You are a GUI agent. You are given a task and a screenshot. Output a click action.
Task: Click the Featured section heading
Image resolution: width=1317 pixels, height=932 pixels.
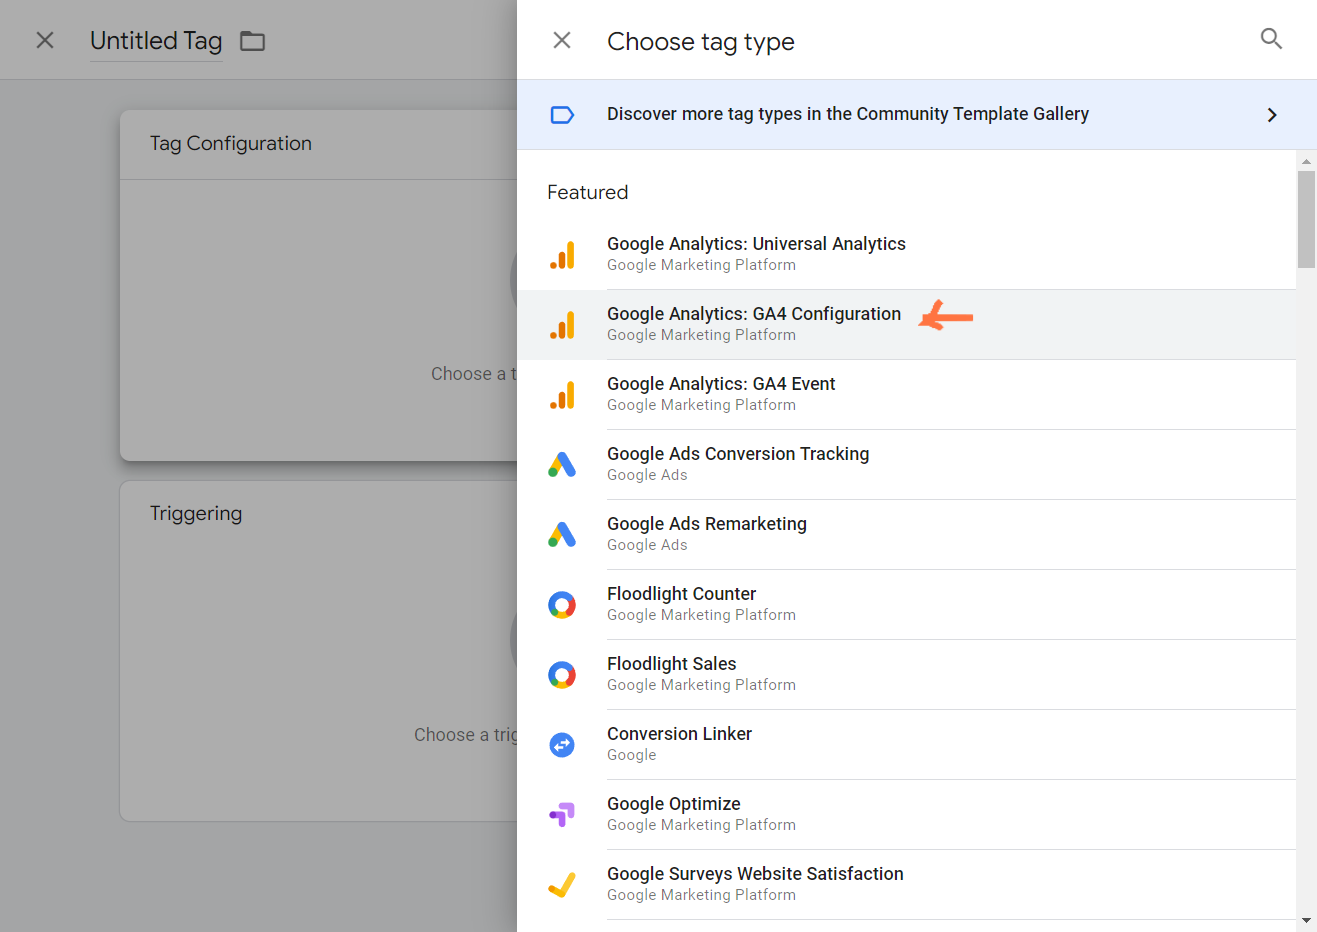pos(588,192)
